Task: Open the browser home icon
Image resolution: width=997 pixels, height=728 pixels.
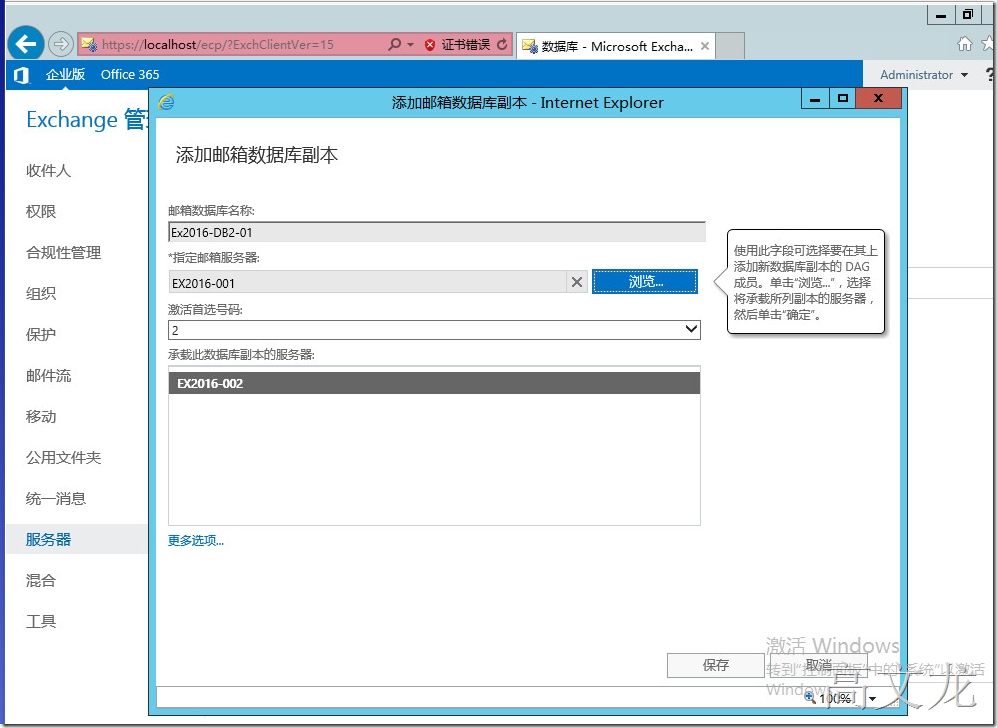Action: click(x=965, y=44)
